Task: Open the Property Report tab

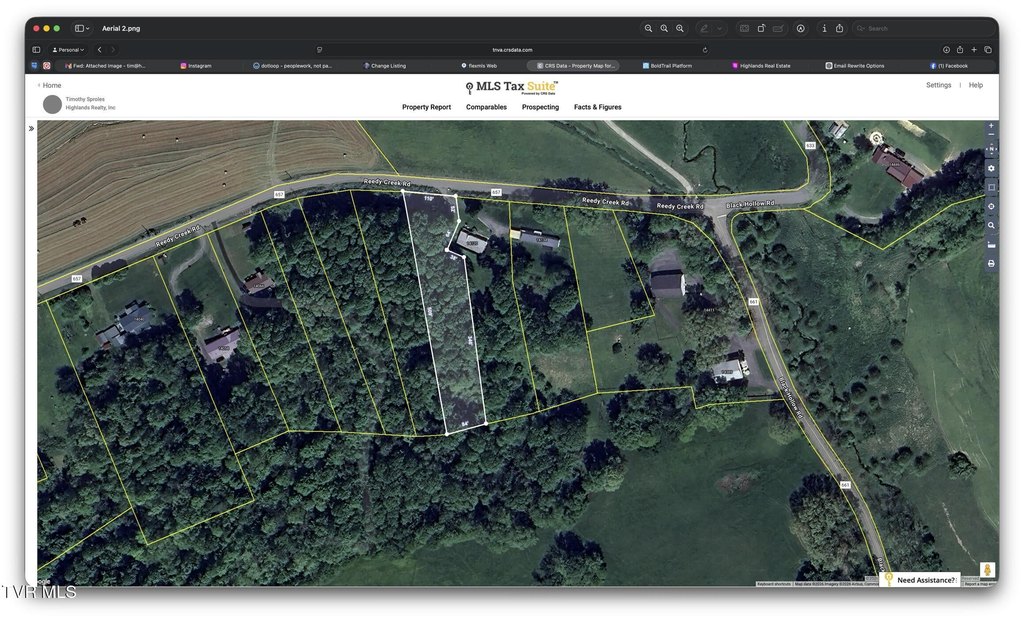Action: click(426, 107)
